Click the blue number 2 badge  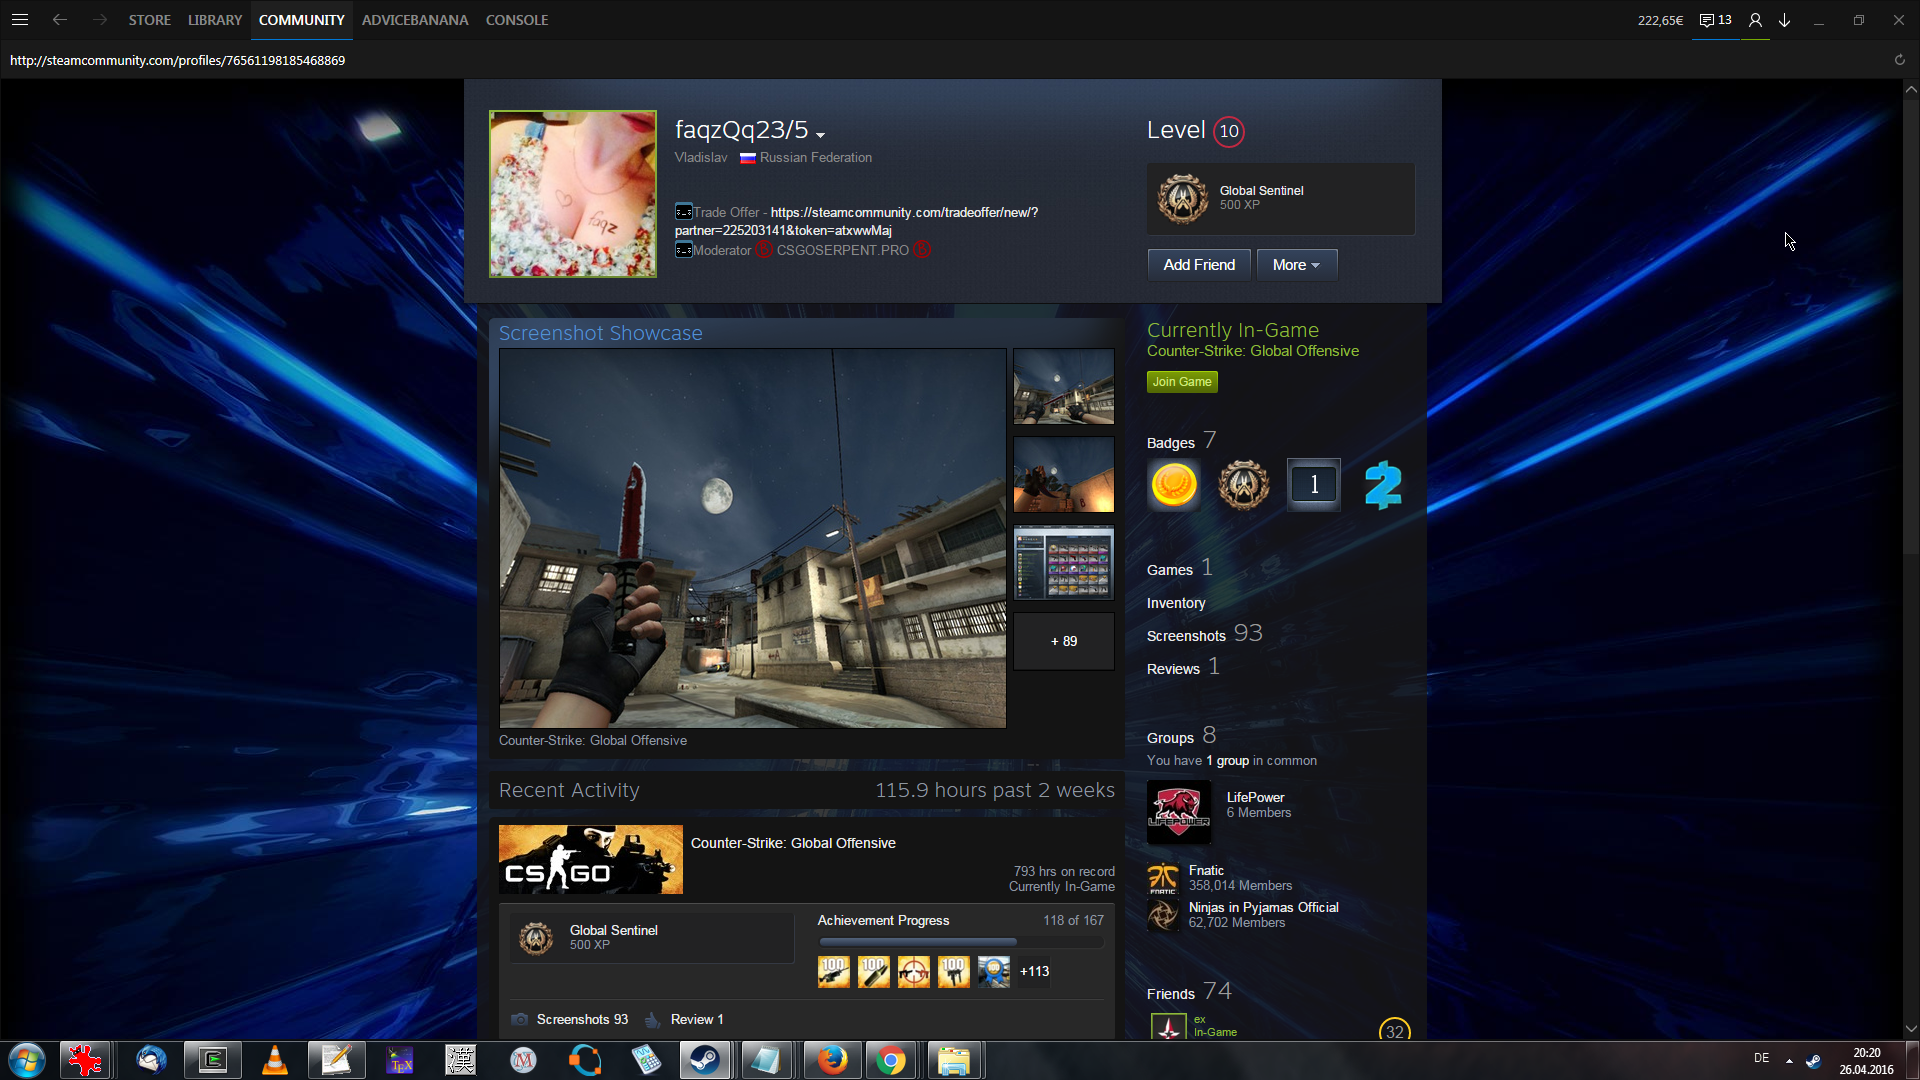pos(1383,485)
